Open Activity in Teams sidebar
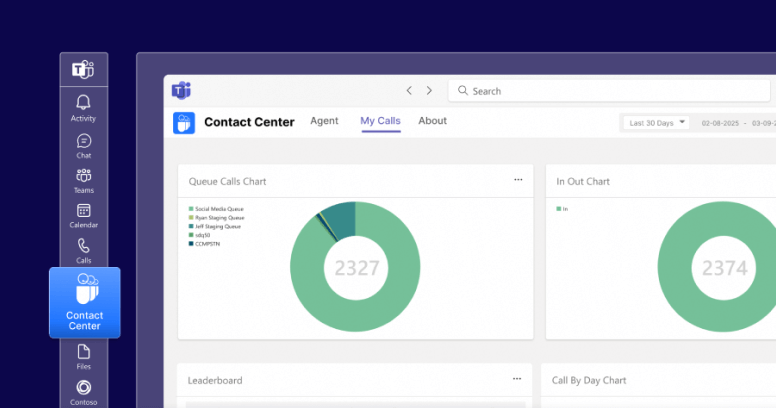This screenshot has width=776, height=408. pyautogui.click(x=83, y=107)
